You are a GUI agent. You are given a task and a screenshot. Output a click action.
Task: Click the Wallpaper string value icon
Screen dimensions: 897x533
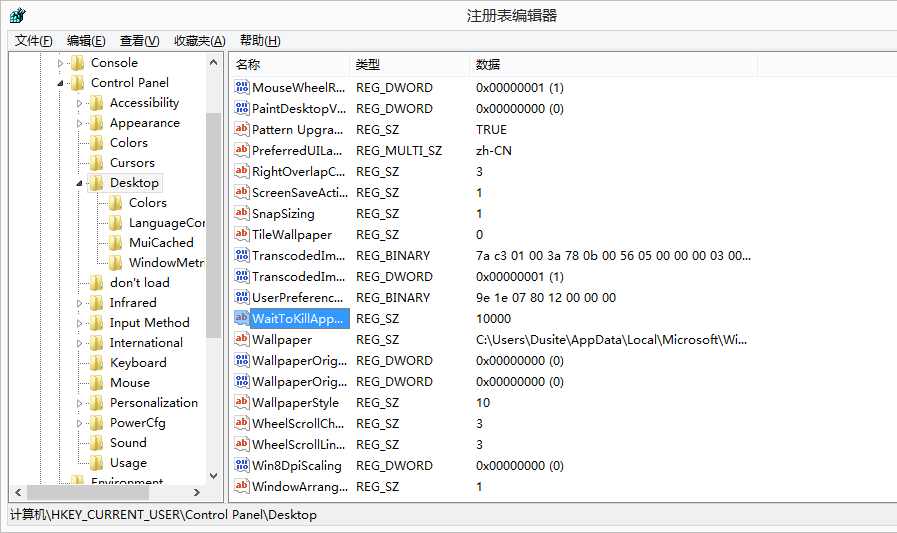tap(241, 340)
